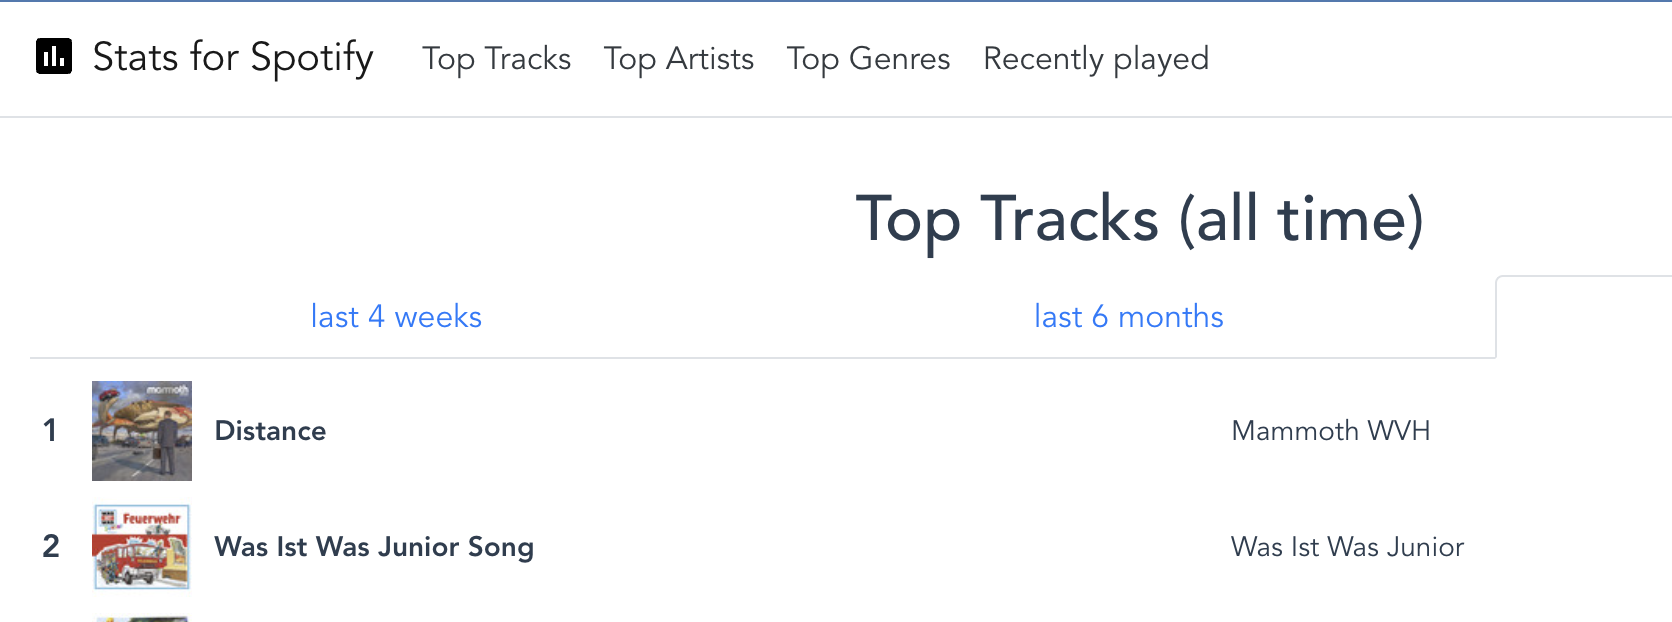Click empty header space right of Recently played
The width and height of the screenshot is (1672, 622).
tap(1440, 59)
